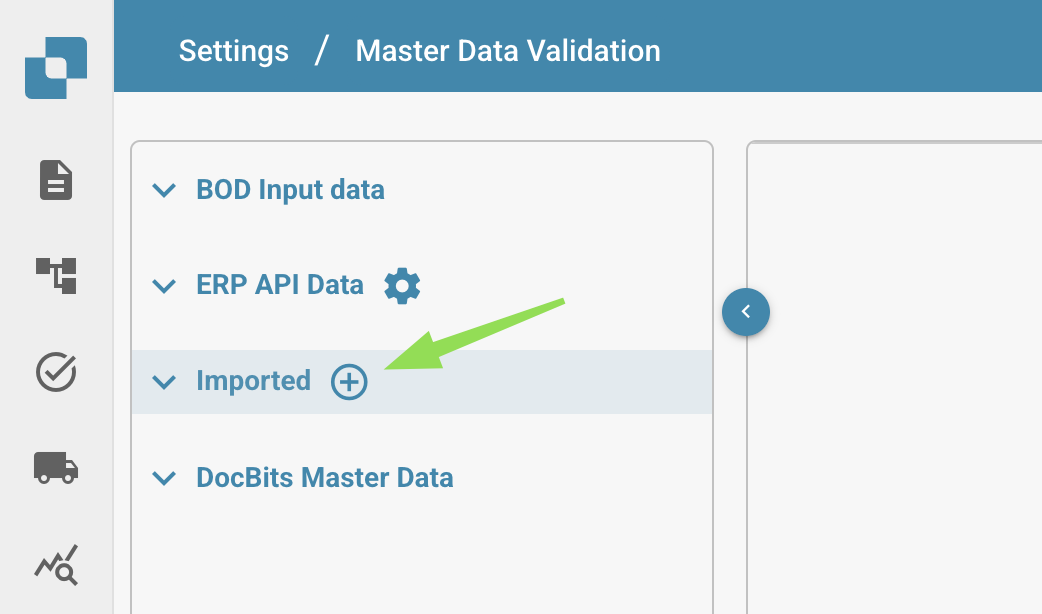Open the check-circle tasks sidebar icon

coord(56,372)
